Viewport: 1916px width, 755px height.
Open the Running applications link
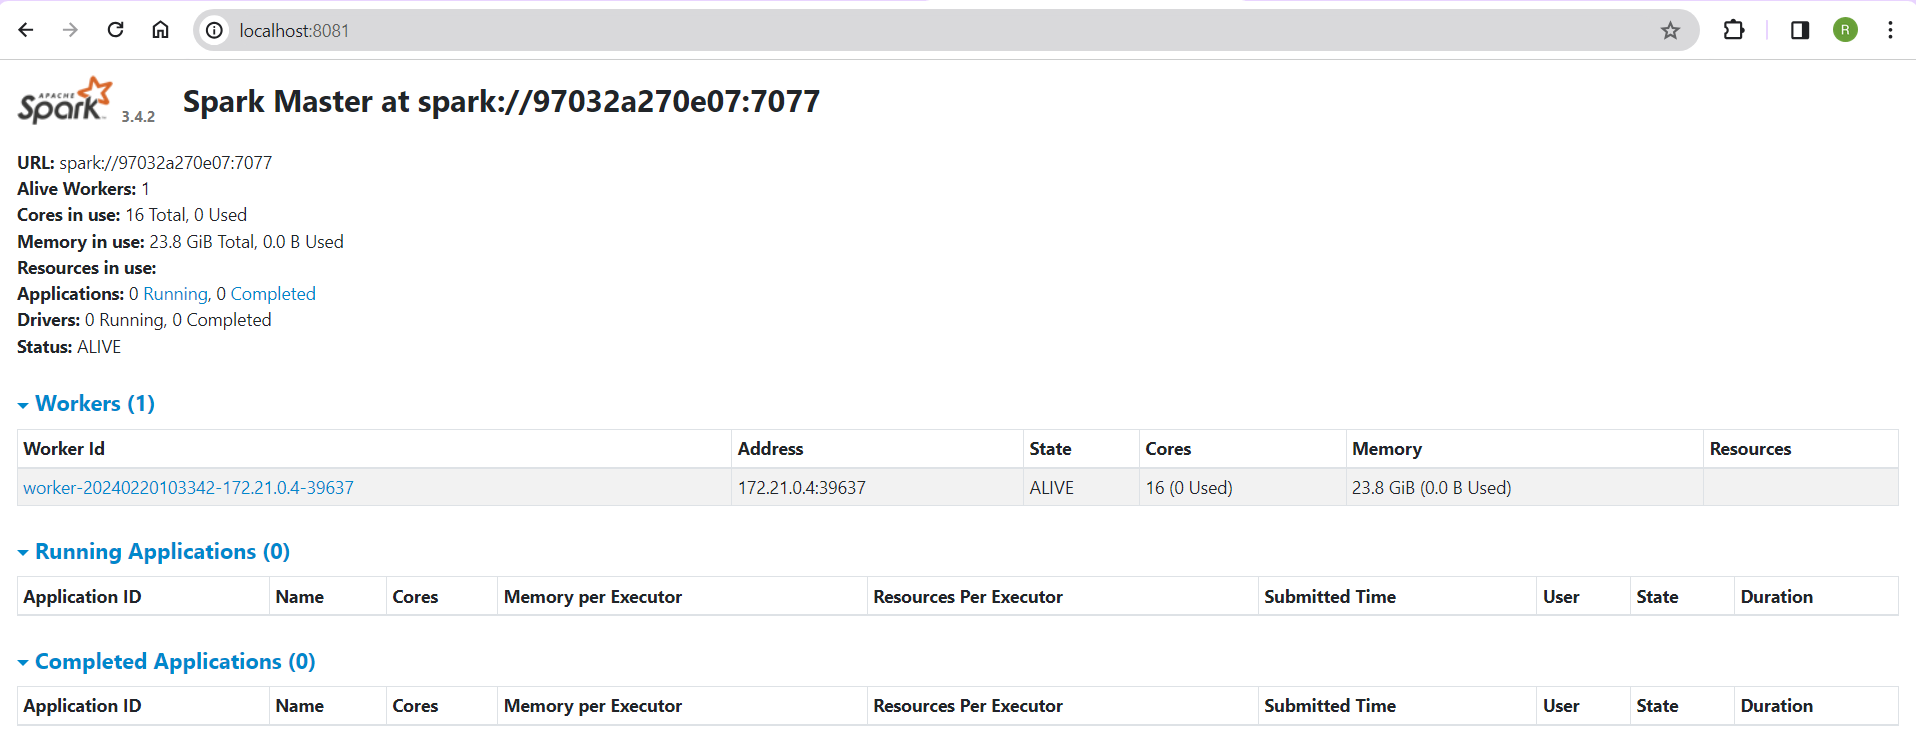coord(175,294)
